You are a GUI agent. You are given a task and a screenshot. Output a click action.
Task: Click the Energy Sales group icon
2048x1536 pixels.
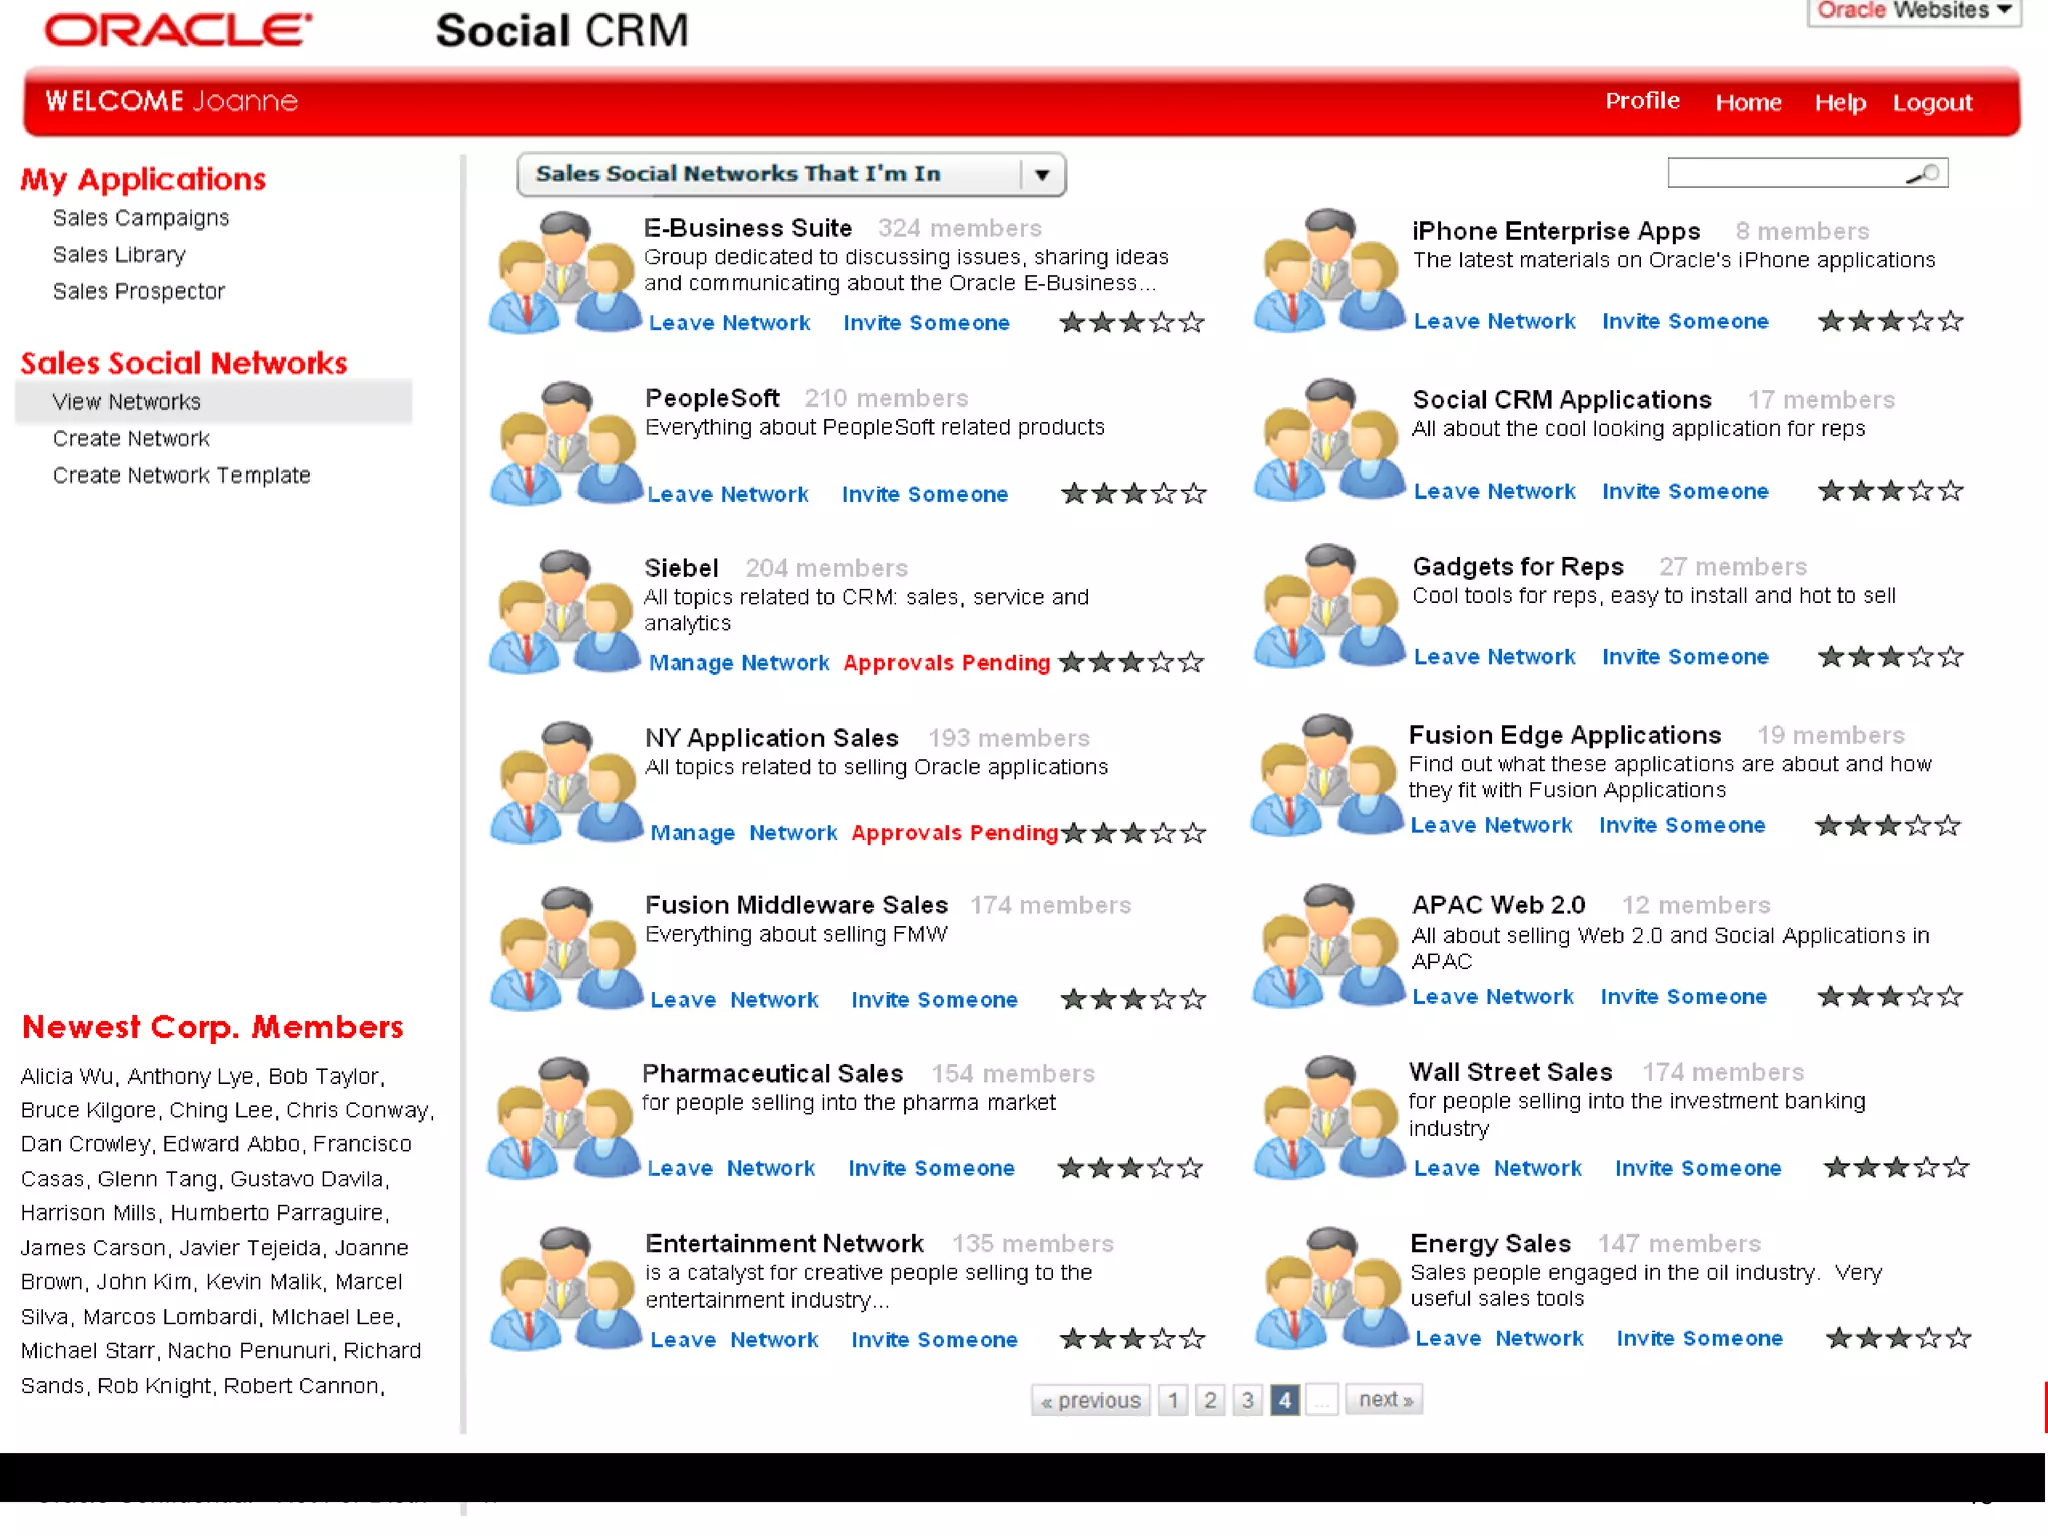[1330, 1288]
